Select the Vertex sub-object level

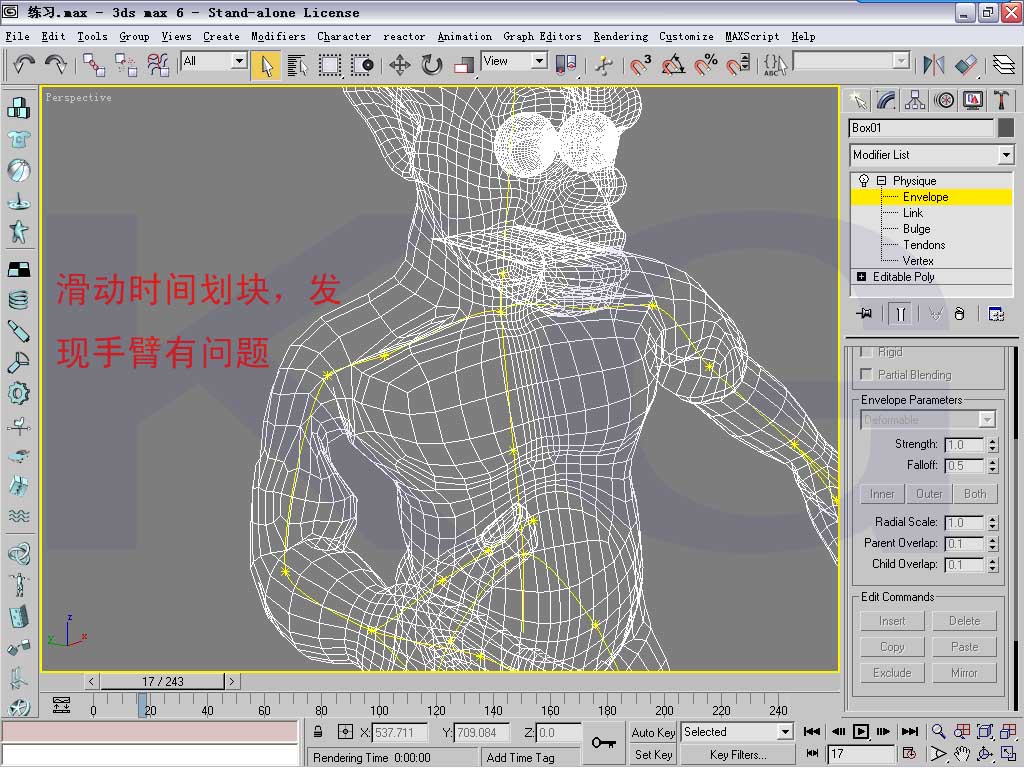click(x=918, y=261)
